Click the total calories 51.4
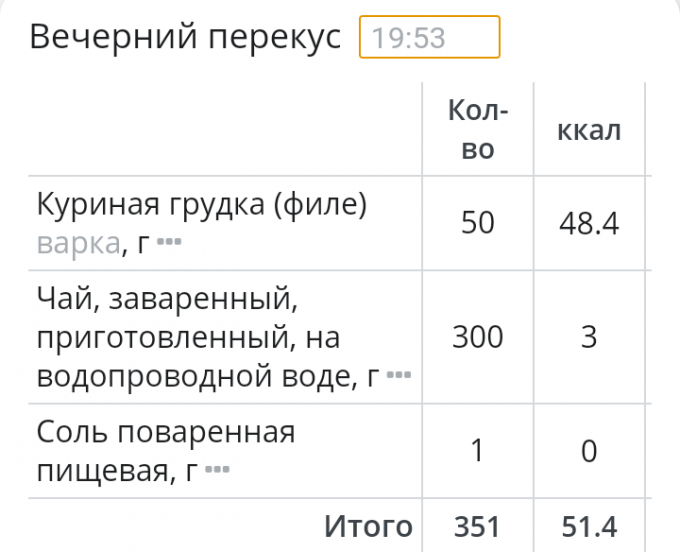Image resolution: width=680 pixels, height=552 pixels. coord(589,526)
